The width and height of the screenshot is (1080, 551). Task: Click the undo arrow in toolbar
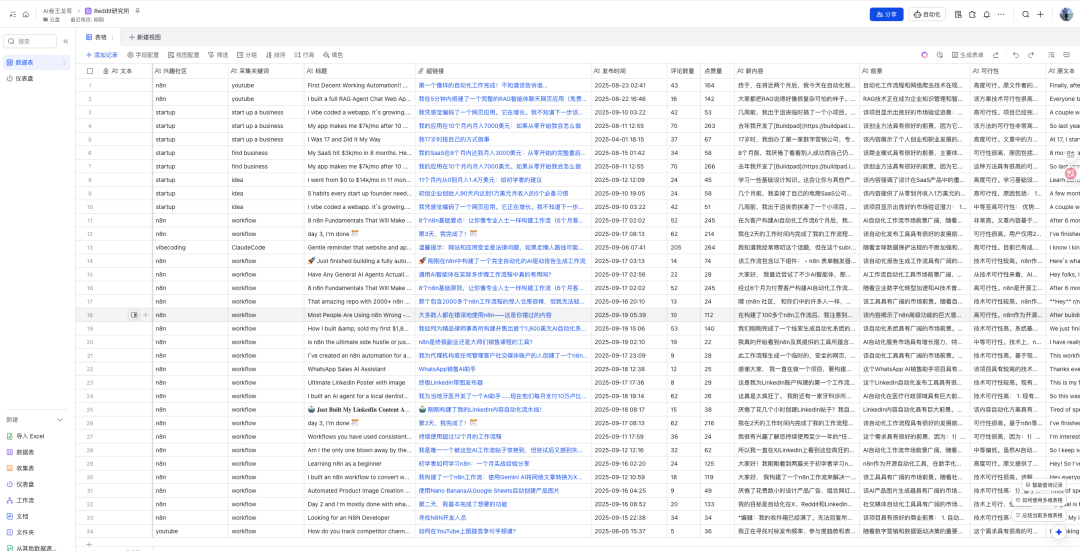(1016, 55)
